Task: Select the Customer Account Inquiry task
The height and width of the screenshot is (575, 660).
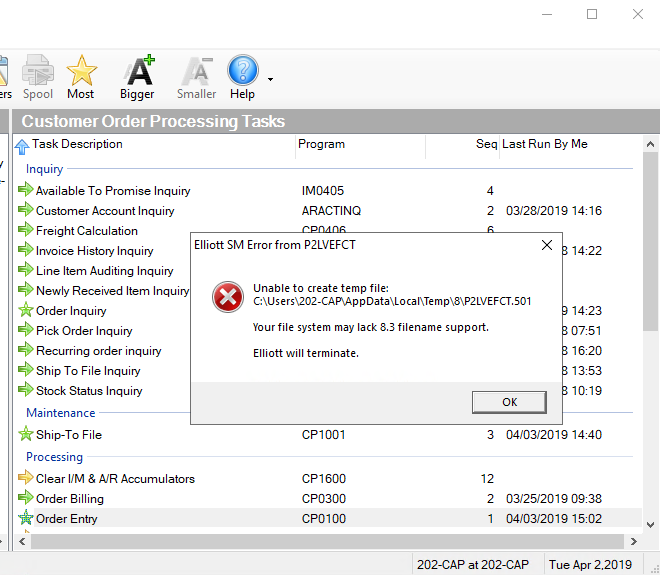Action: tap(105, 211)
